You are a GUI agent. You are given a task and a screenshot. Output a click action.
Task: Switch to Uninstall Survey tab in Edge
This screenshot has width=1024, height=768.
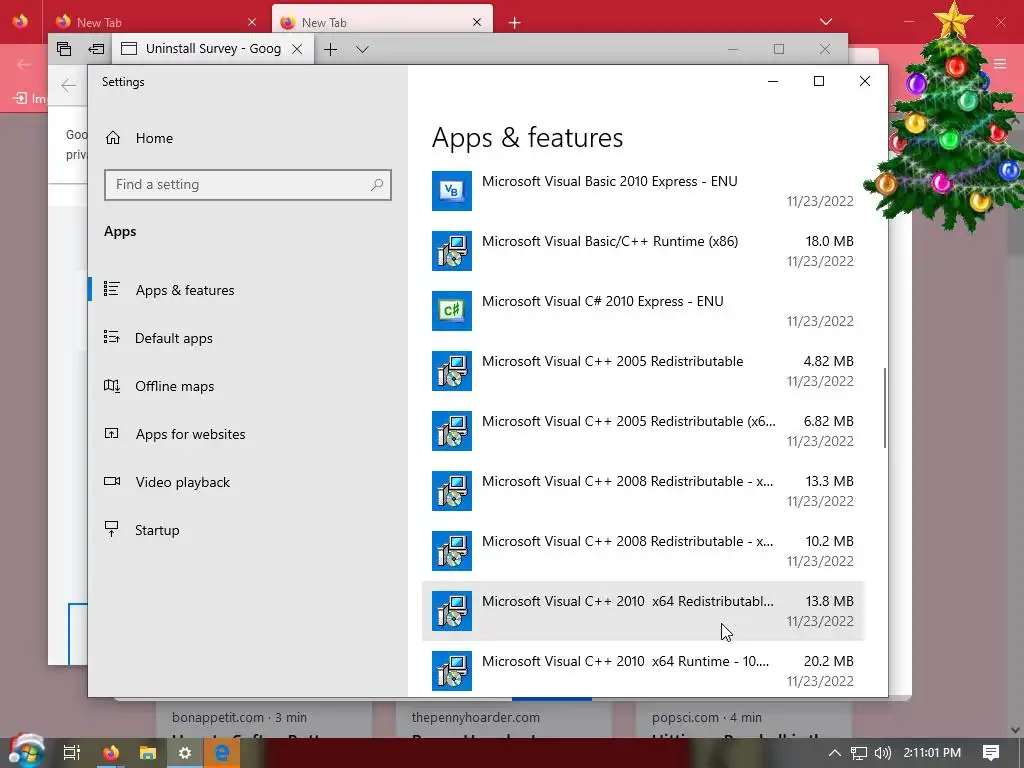coord(213,49)
